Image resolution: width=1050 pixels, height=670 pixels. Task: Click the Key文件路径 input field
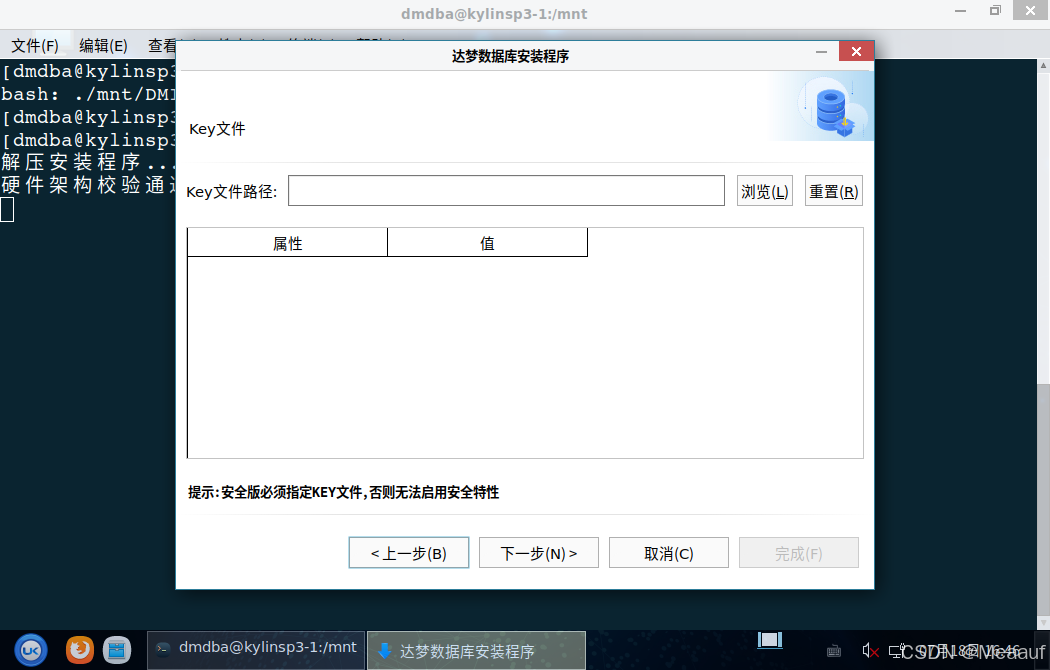pos(506,191)
